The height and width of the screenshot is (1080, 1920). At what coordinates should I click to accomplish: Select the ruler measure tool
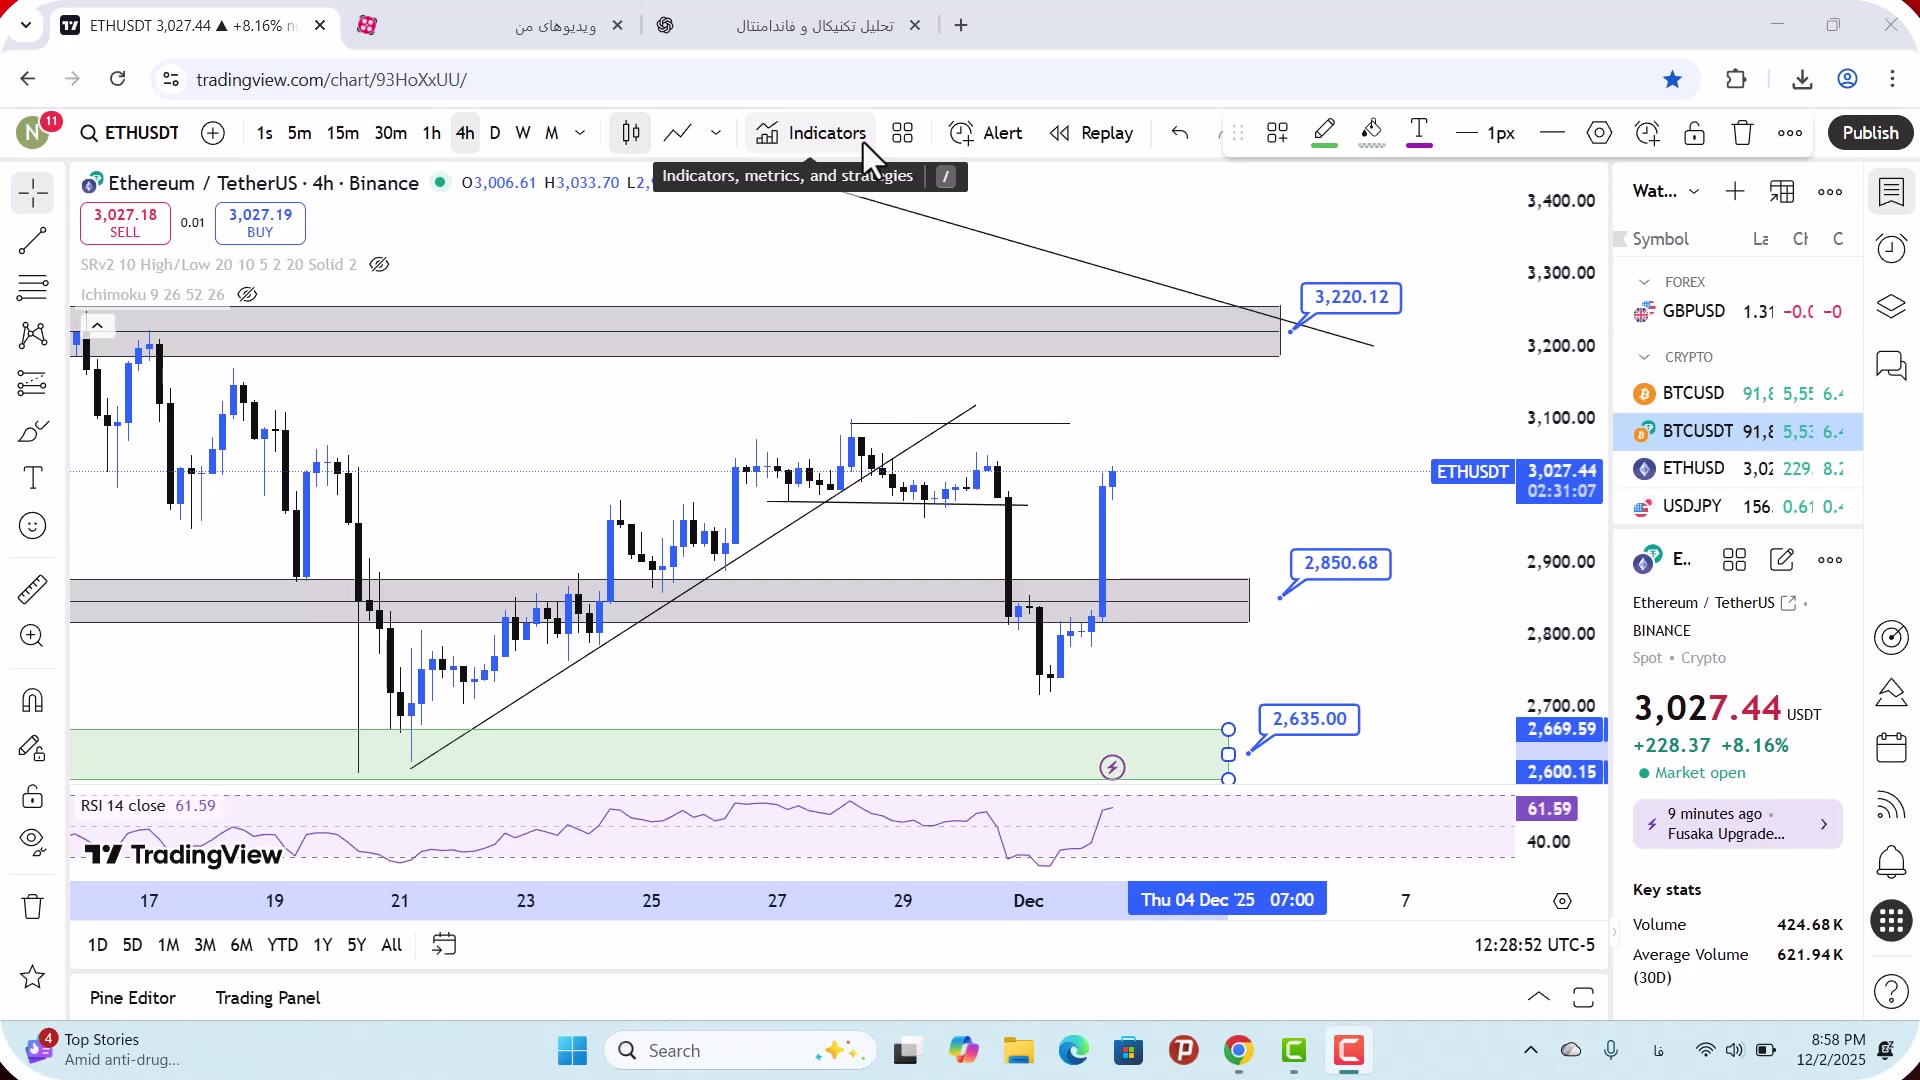click(x=33, y=589)
